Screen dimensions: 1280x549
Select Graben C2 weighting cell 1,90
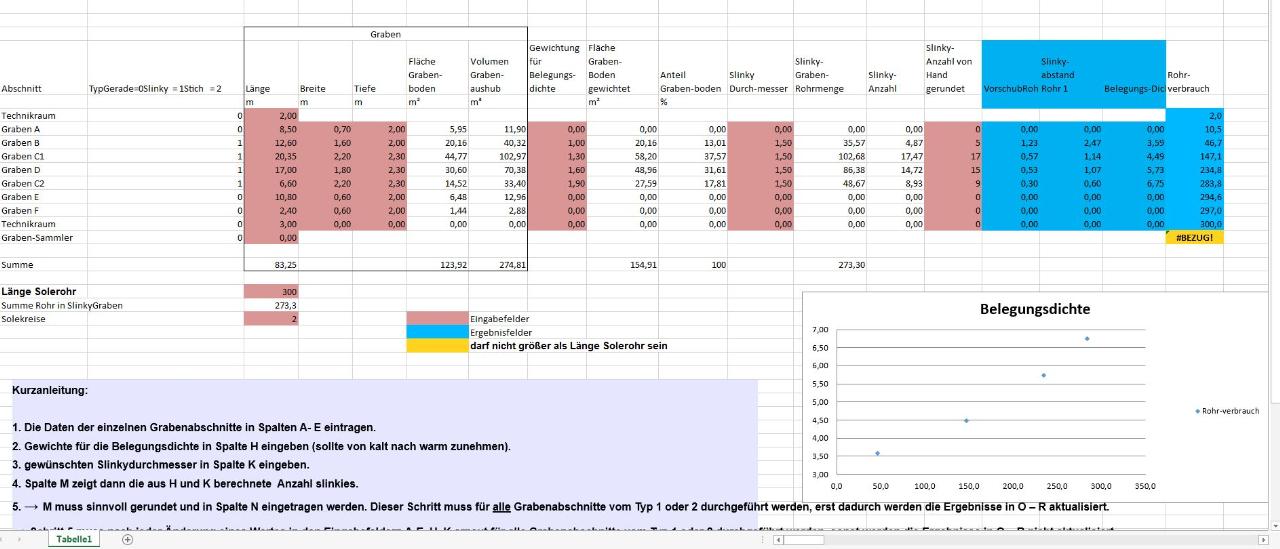coord(557,183)
